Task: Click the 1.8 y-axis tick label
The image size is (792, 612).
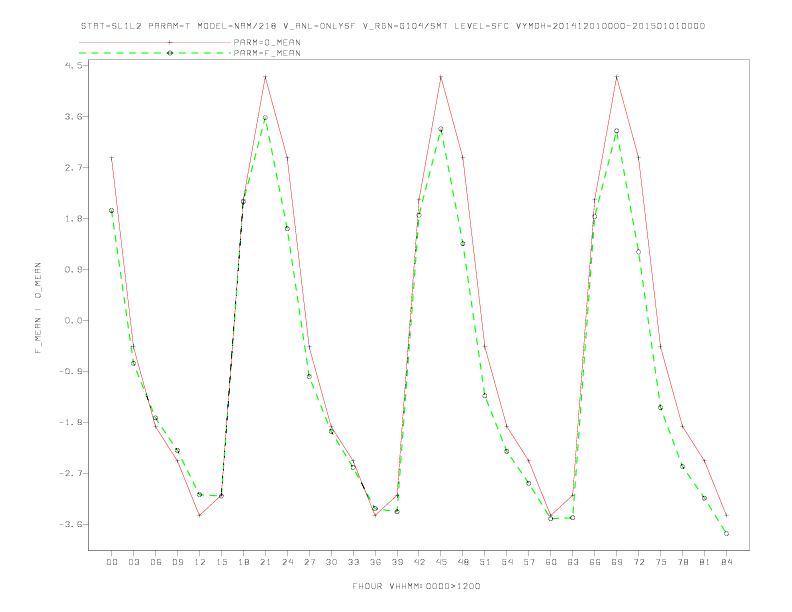Action: point(74,219)
